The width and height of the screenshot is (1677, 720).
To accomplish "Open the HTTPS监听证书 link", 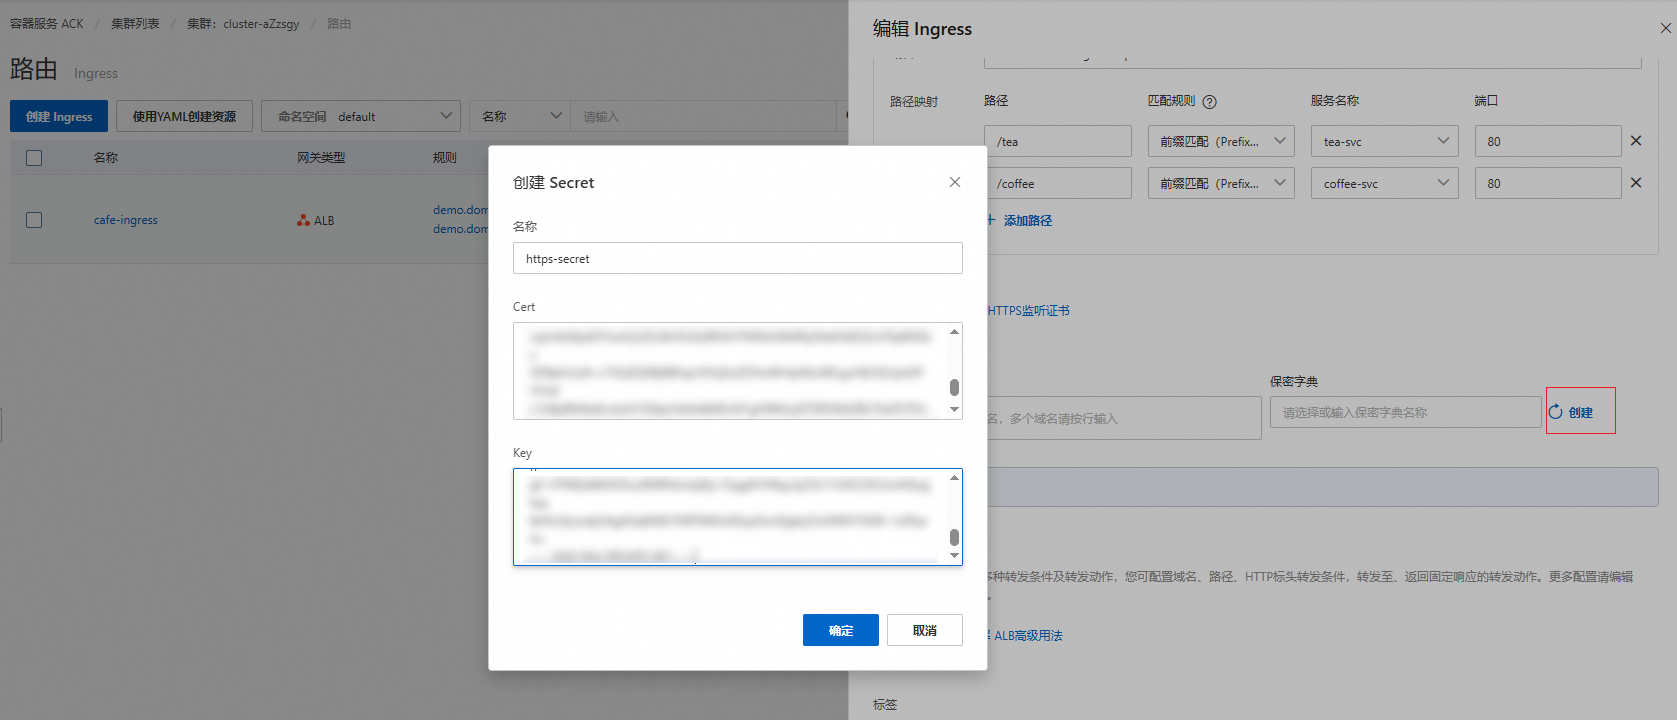I will (x=1029, y=311).
